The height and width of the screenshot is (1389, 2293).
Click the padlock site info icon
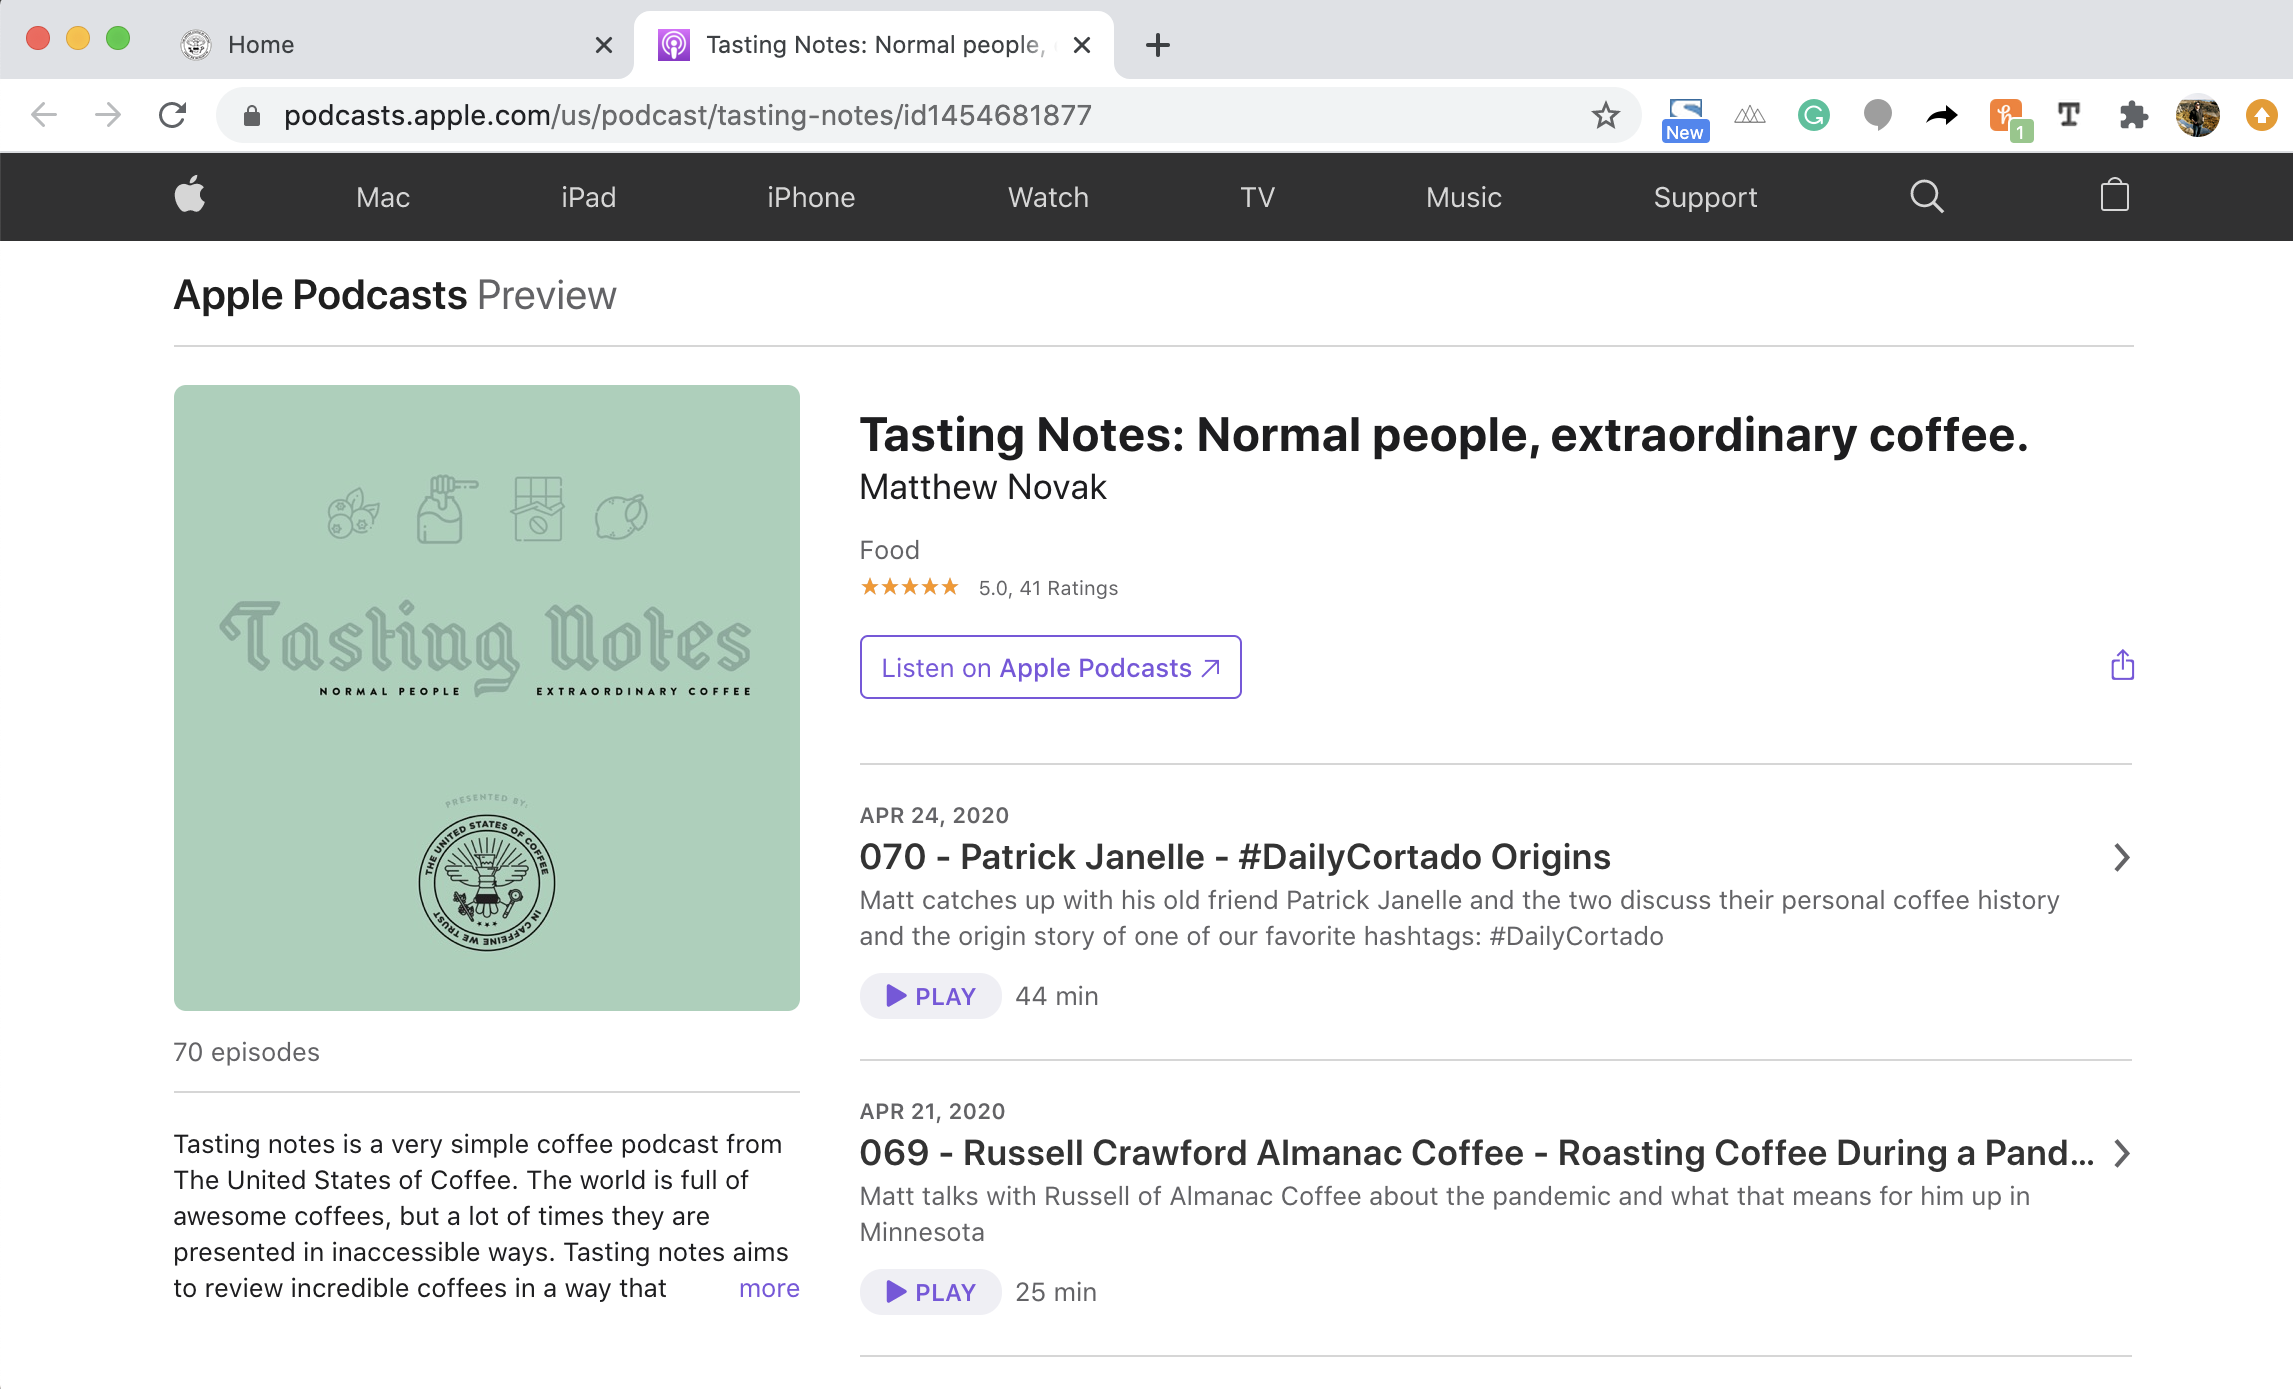[252, 116]
